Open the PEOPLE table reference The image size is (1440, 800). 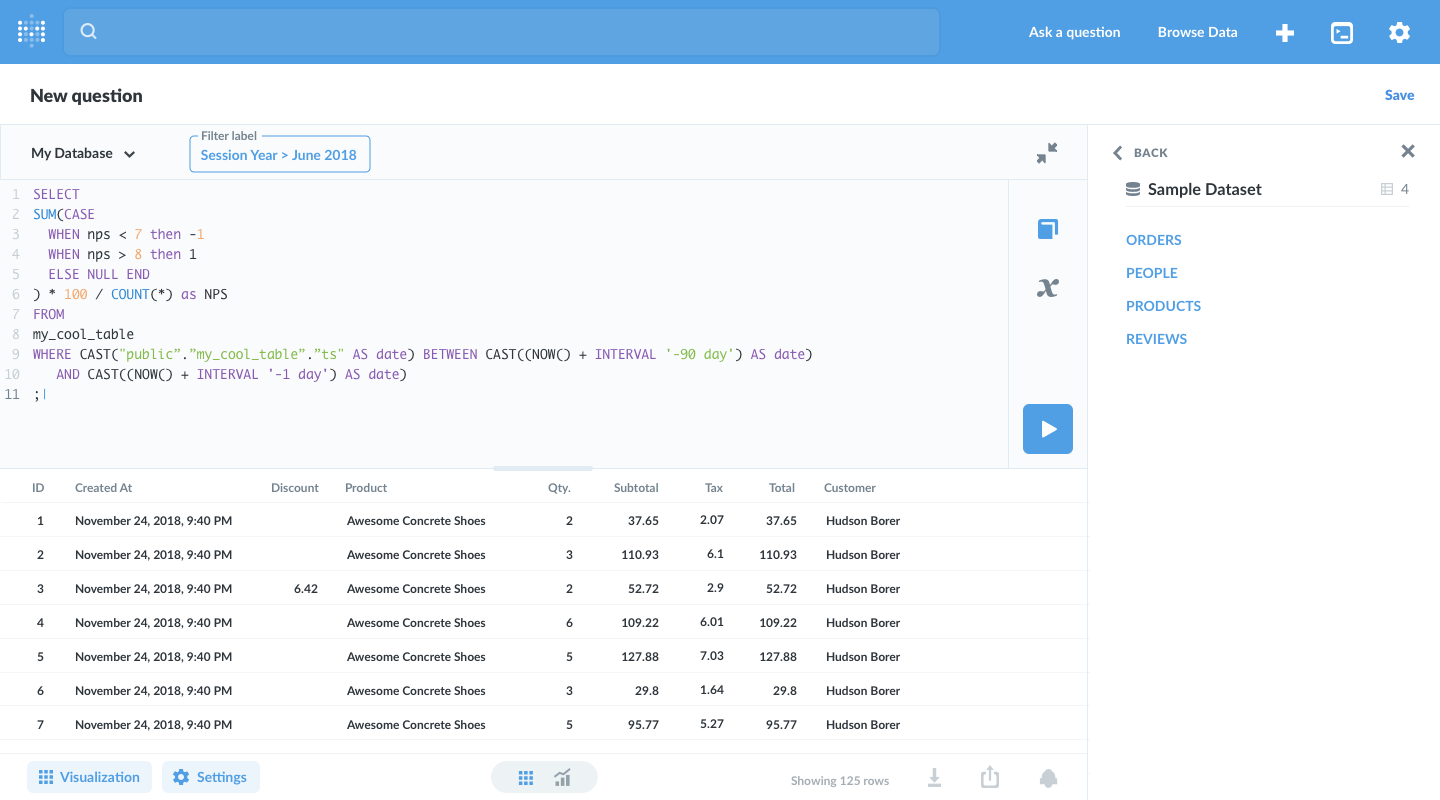tap(1152, 273)
